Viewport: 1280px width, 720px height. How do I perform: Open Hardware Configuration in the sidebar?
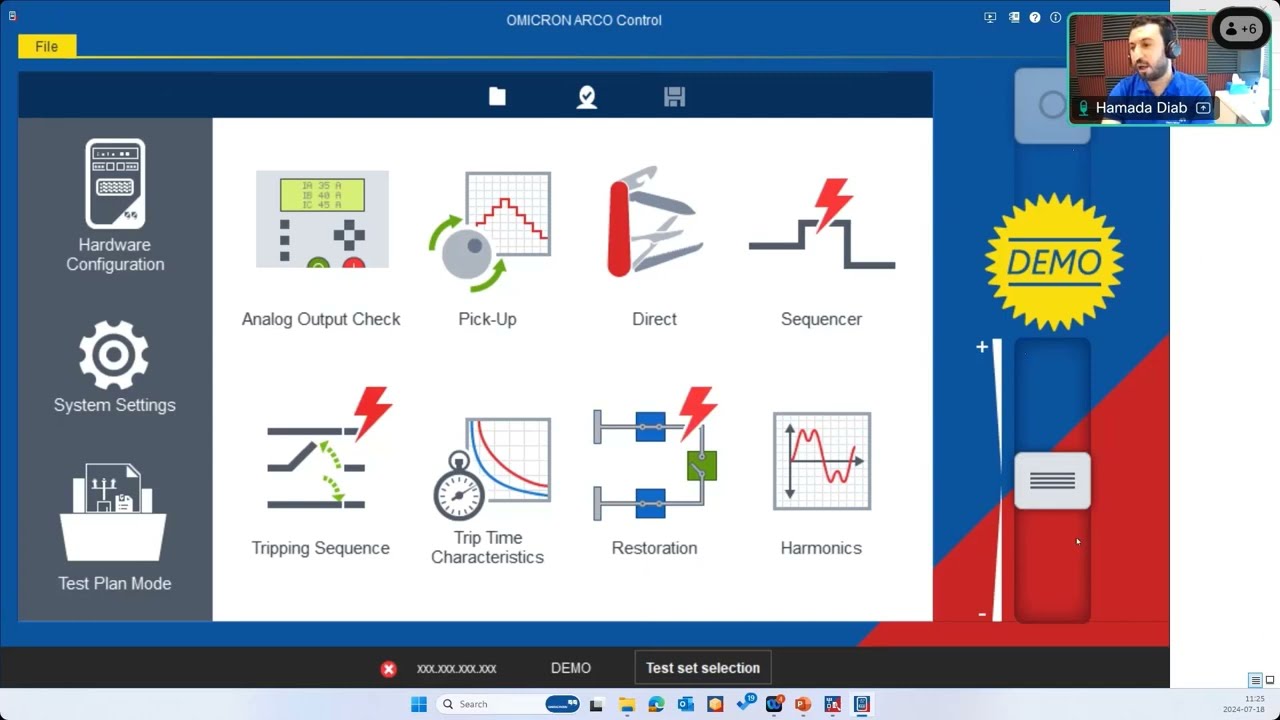coord(115,206)
